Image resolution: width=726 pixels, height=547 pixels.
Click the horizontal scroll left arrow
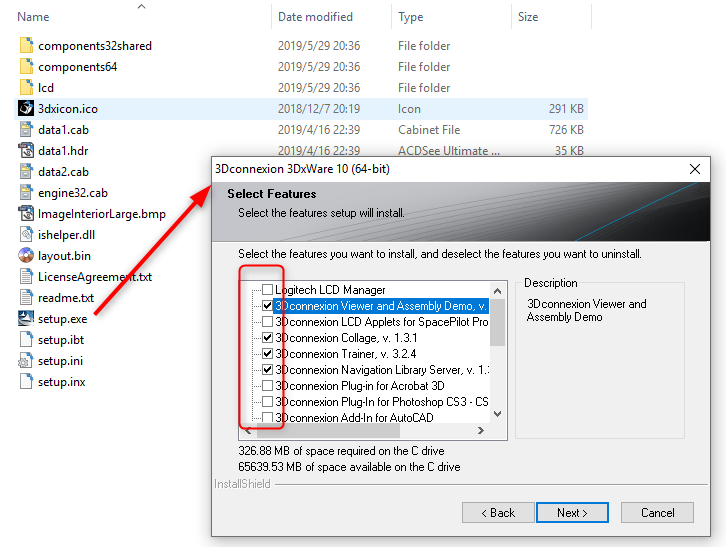248,430
